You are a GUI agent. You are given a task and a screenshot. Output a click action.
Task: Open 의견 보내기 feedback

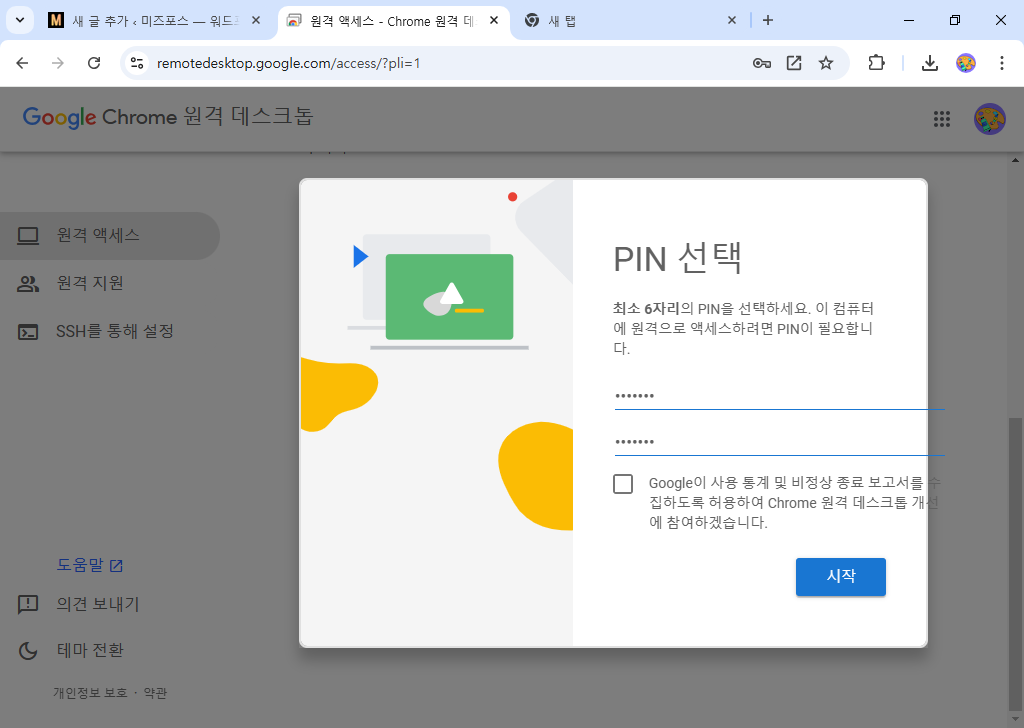click(78, 605)
